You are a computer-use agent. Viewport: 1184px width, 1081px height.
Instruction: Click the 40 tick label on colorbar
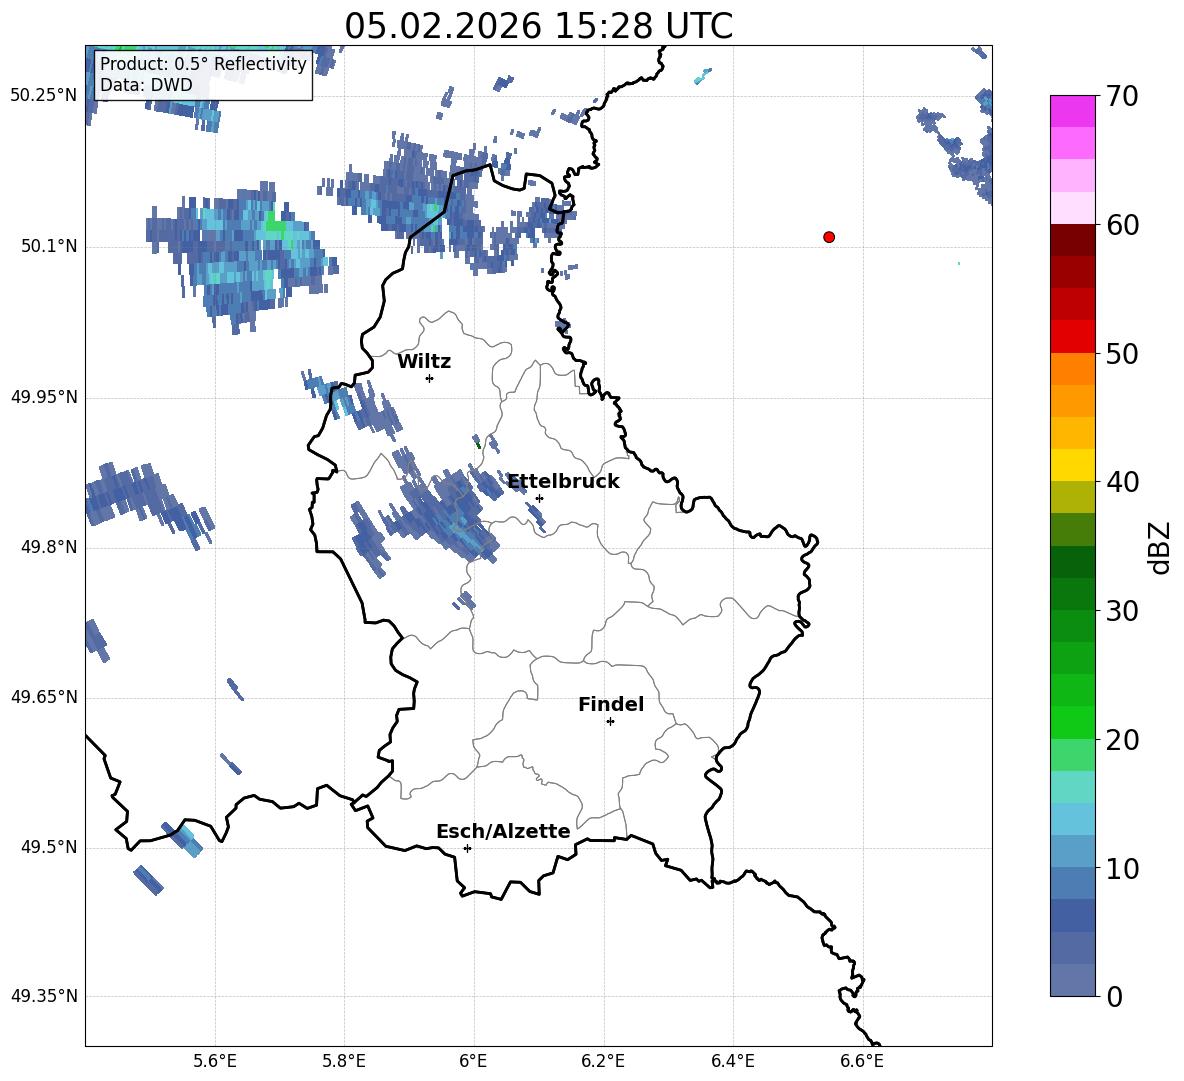point(1122,482)
